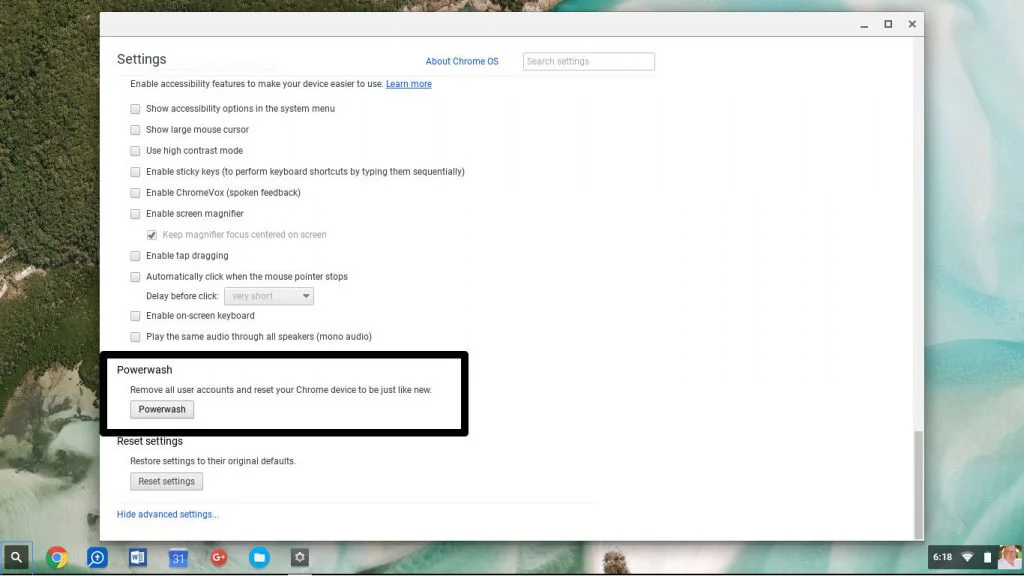Toggle show large mouse cursor
The width and height of the screenshot is (1024, 576).
[x=135, y=129]
